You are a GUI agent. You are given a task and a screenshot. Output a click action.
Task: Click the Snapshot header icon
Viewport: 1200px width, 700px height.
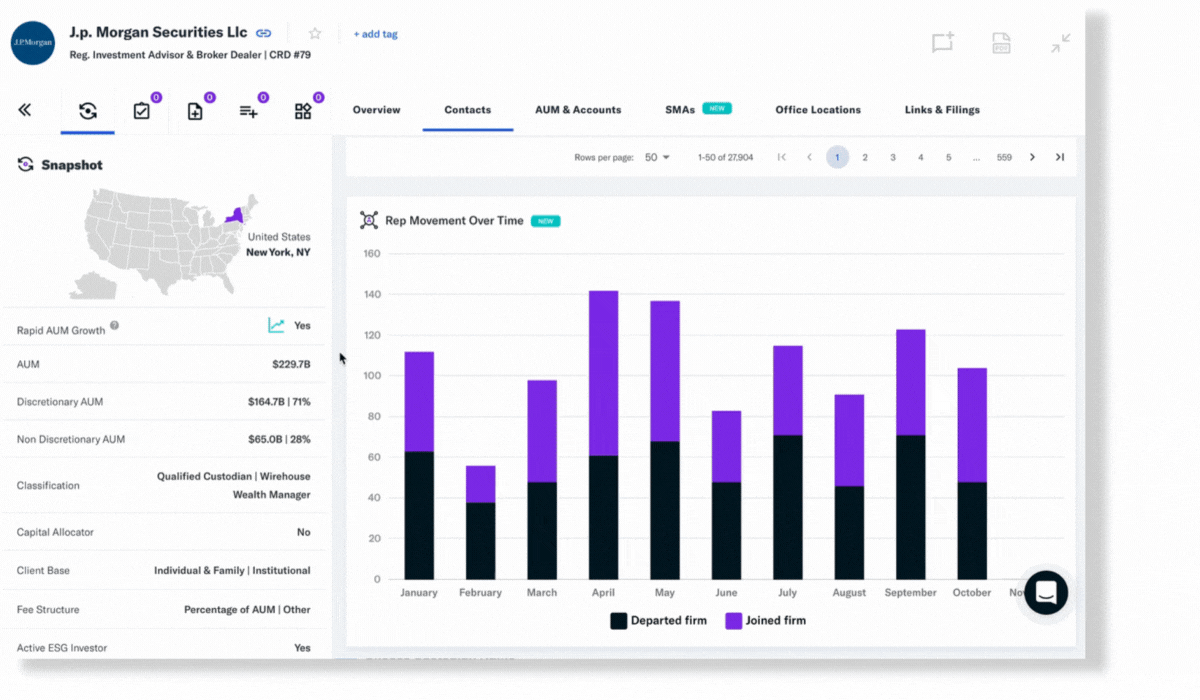tap(26, 165)
